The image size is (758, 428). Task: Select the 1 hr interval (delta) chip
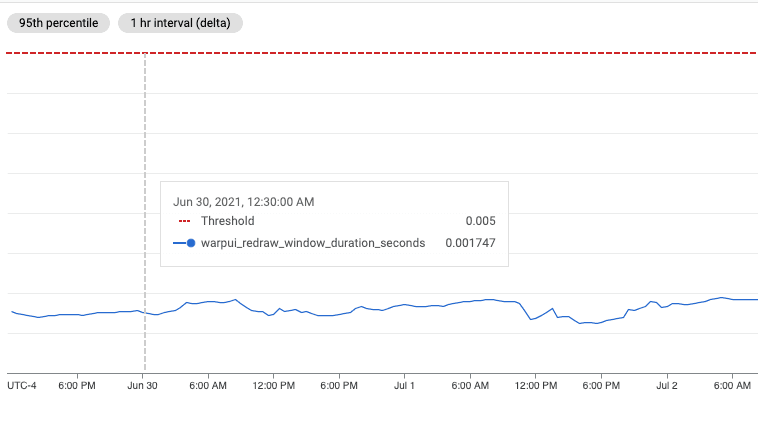[x=180, y=22]
